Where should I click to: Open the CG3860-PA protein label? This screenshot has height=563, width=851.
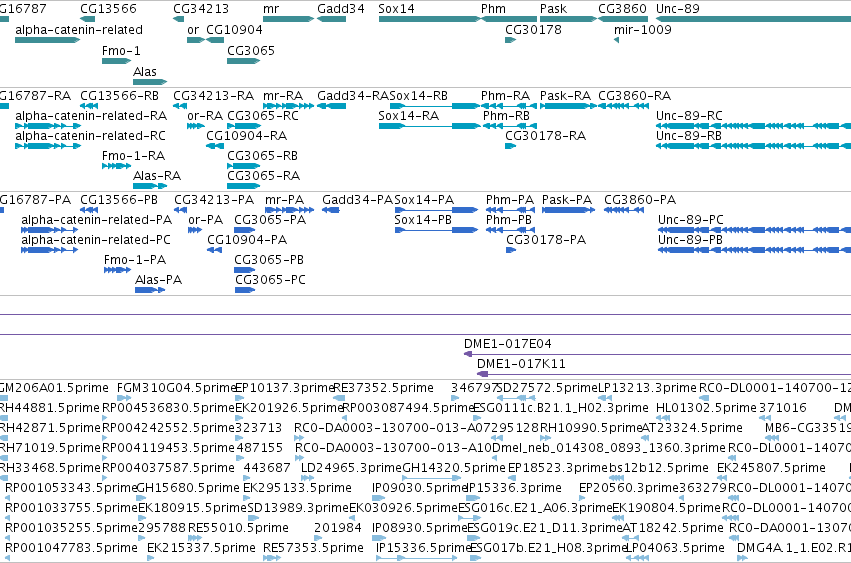pos(640,200)
